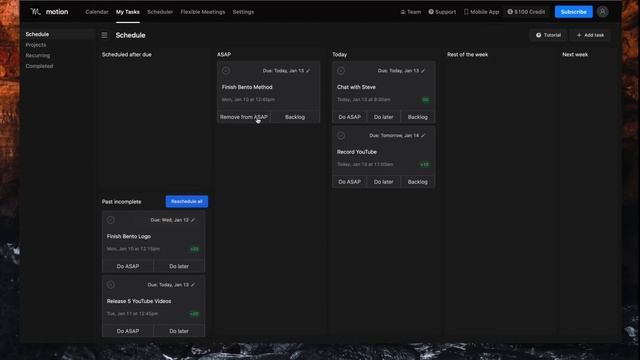This screenshot has width=640, height=360.
Task: Open Completed in the sidebar
Action: [39, 66]
